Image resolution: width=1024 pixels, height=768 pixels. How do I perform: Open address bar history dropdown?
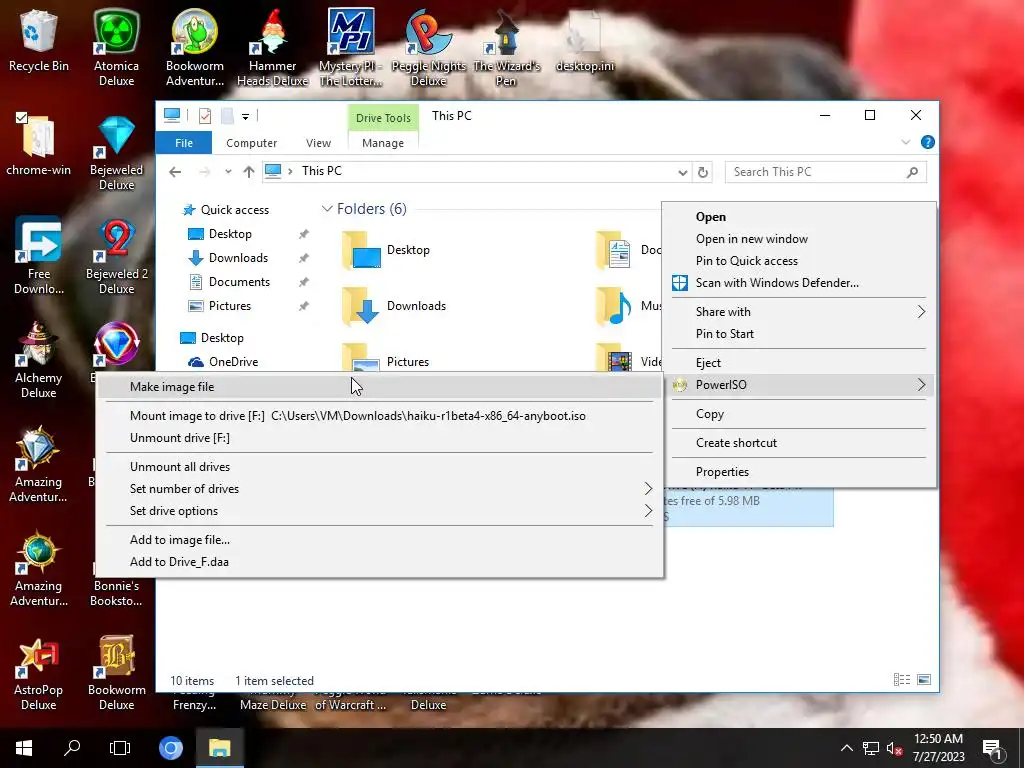click(x=682, y=172)
